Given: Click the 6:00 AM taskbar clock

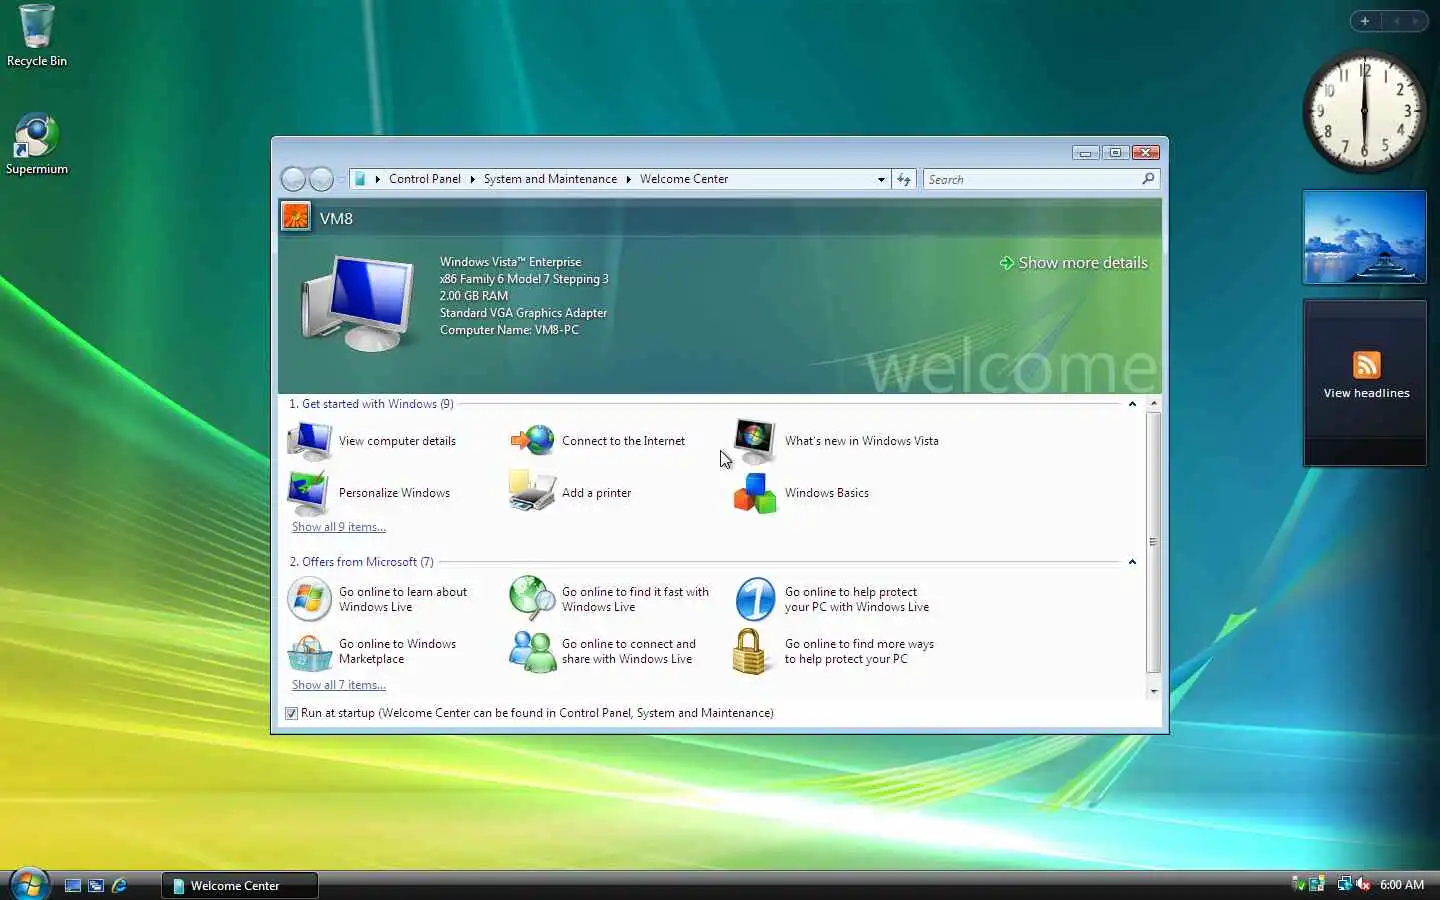Looking at the screenshot, I should 1402,885.
